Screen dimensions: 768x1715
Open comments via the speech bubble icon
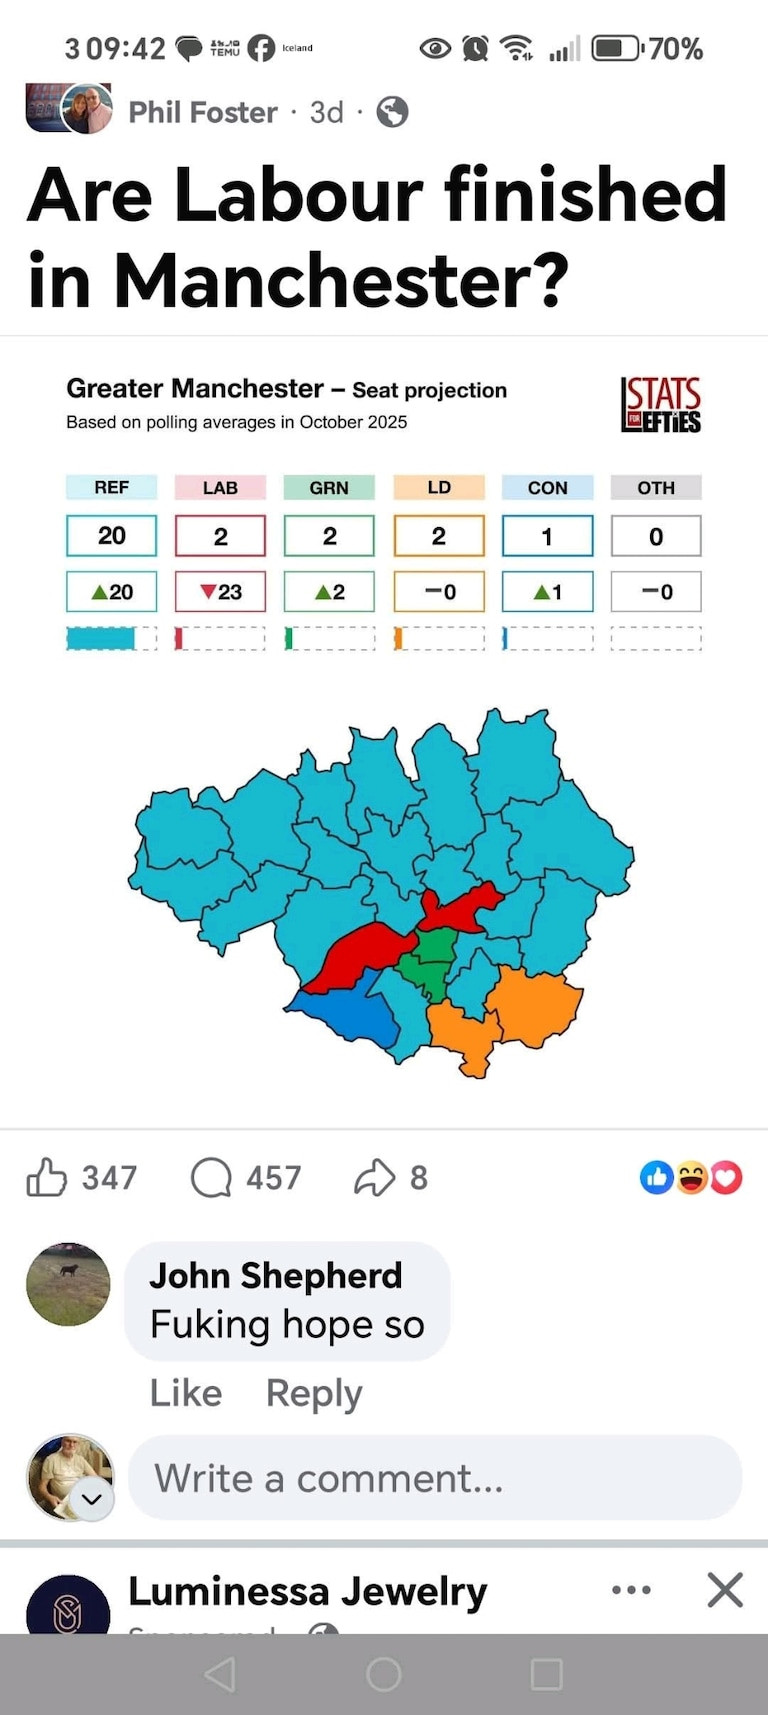(x=211, y=1177)
